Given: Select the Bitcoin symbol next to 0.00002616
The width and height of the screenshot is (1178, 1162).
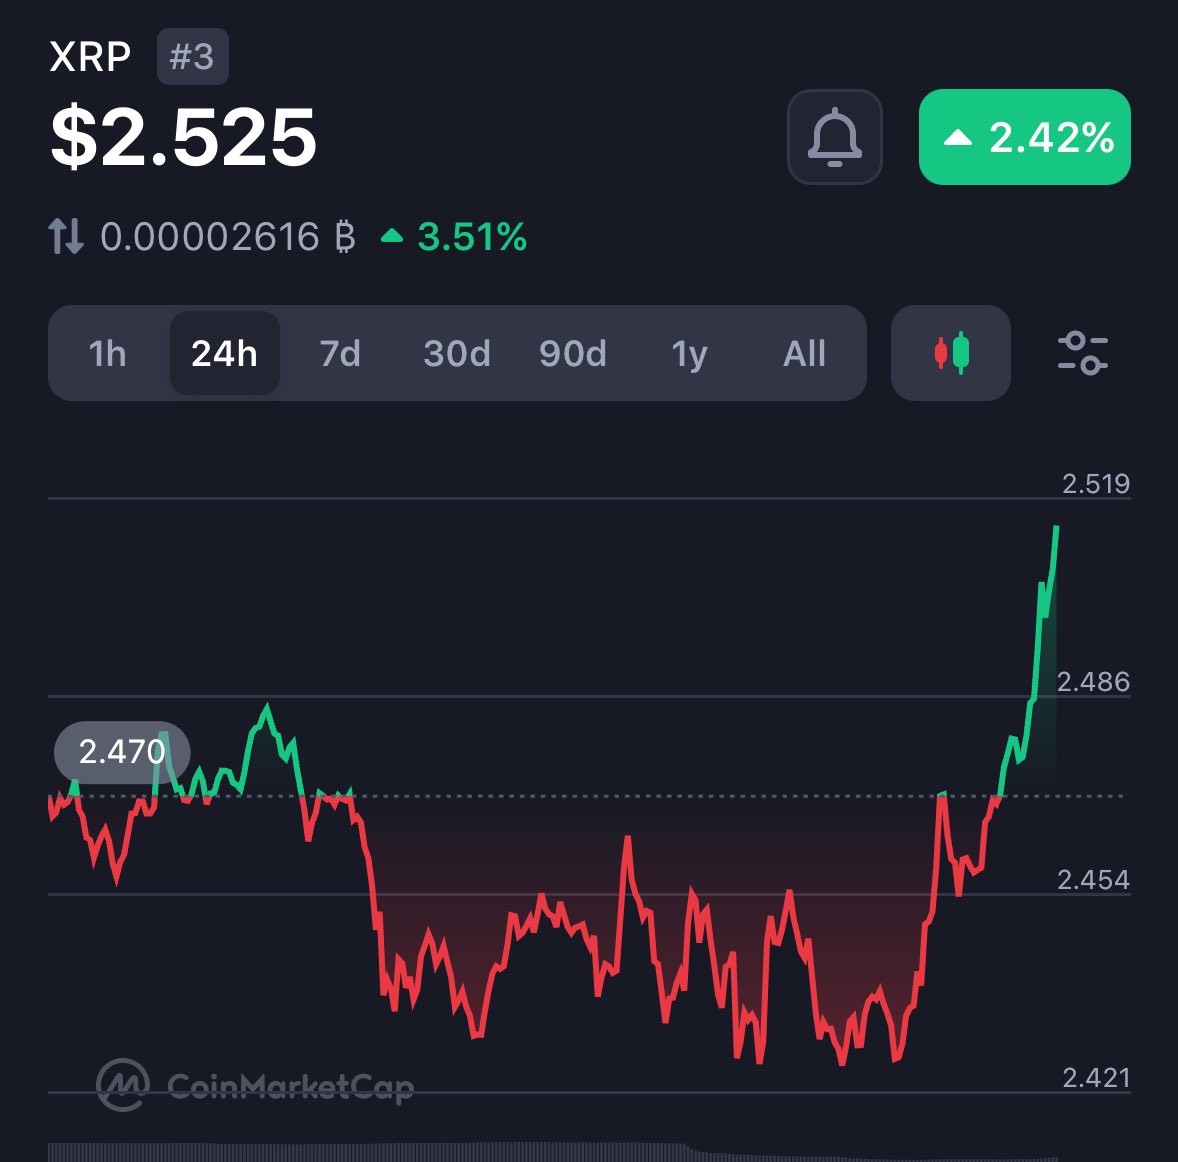Looking at the screenshot, I should point(343,236).
